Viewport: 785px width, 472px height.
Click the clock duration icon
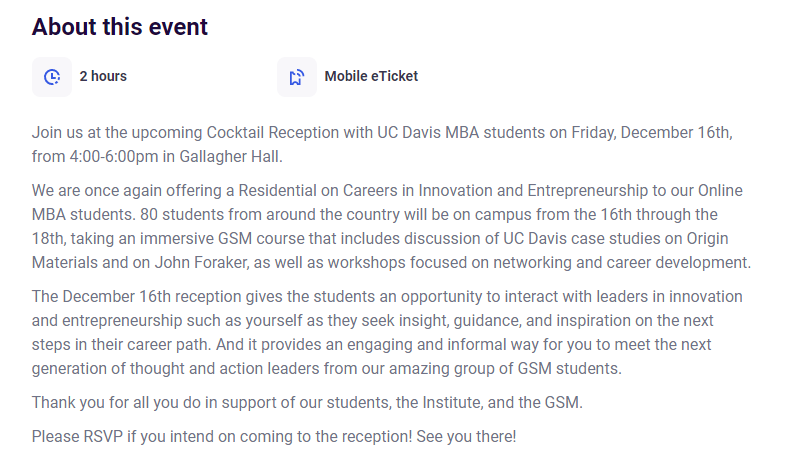(52, 77)
